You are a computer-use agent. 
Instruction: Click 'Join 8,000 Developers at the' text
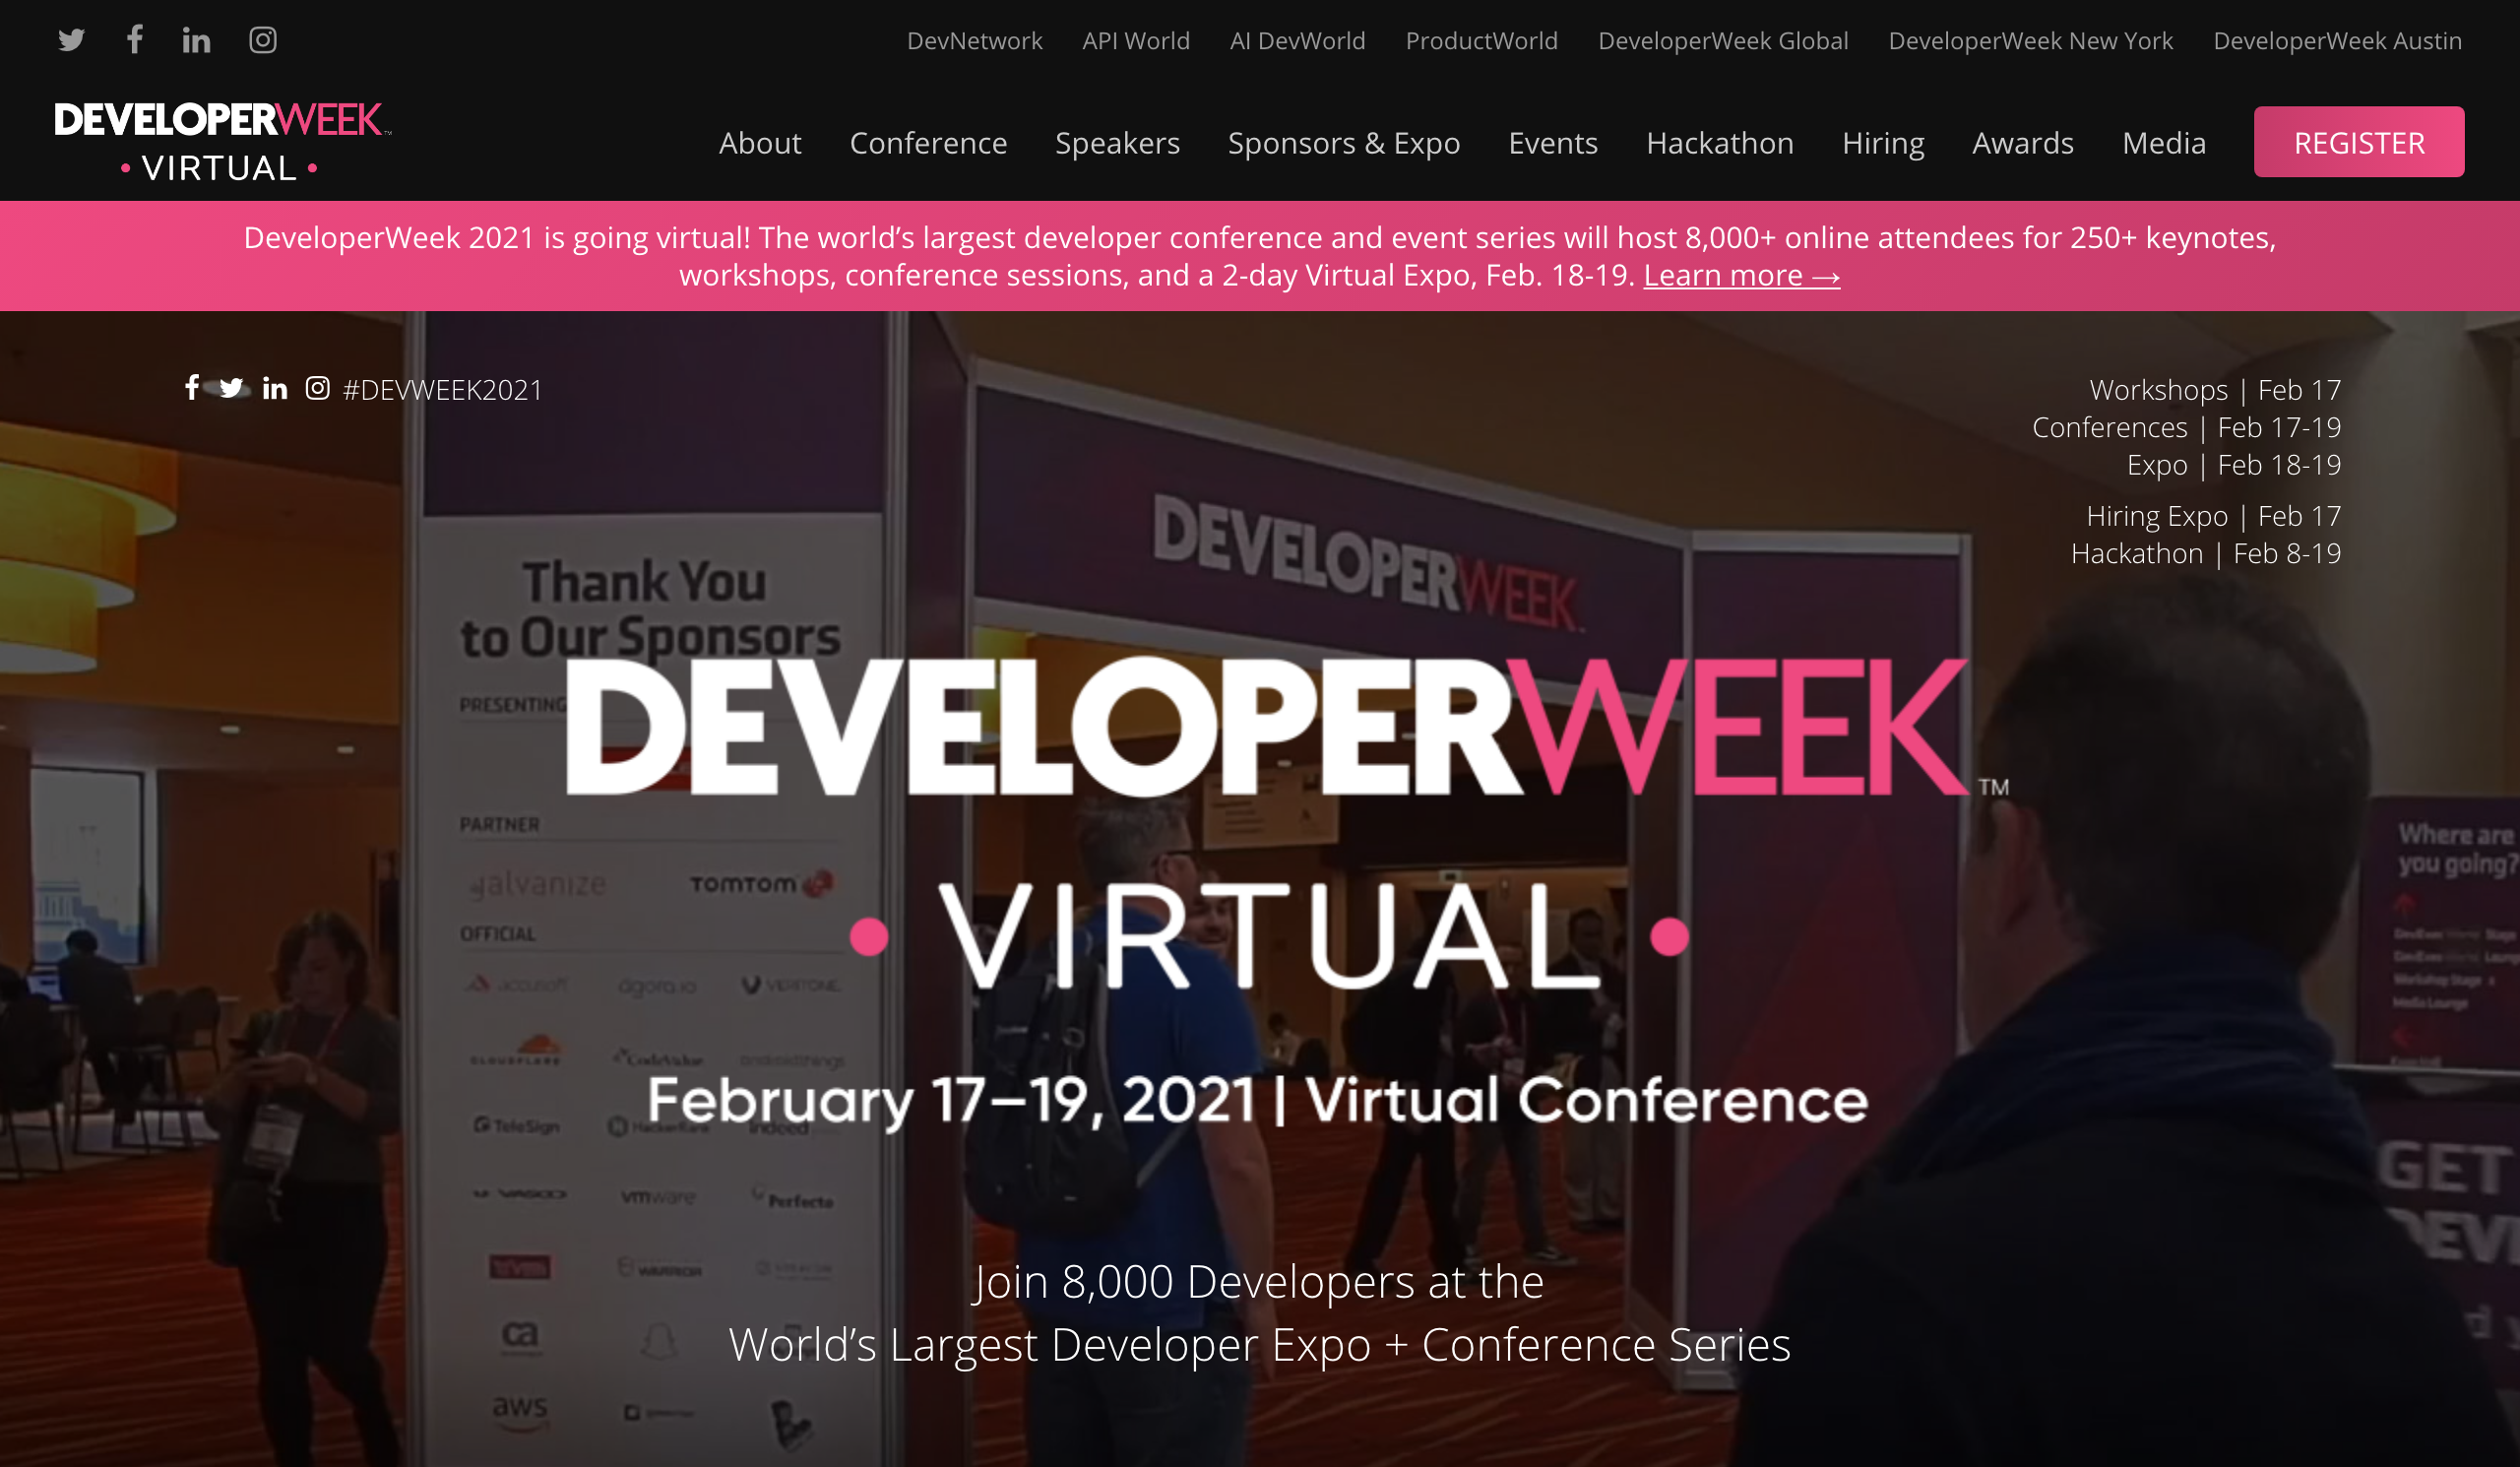1259,1282
